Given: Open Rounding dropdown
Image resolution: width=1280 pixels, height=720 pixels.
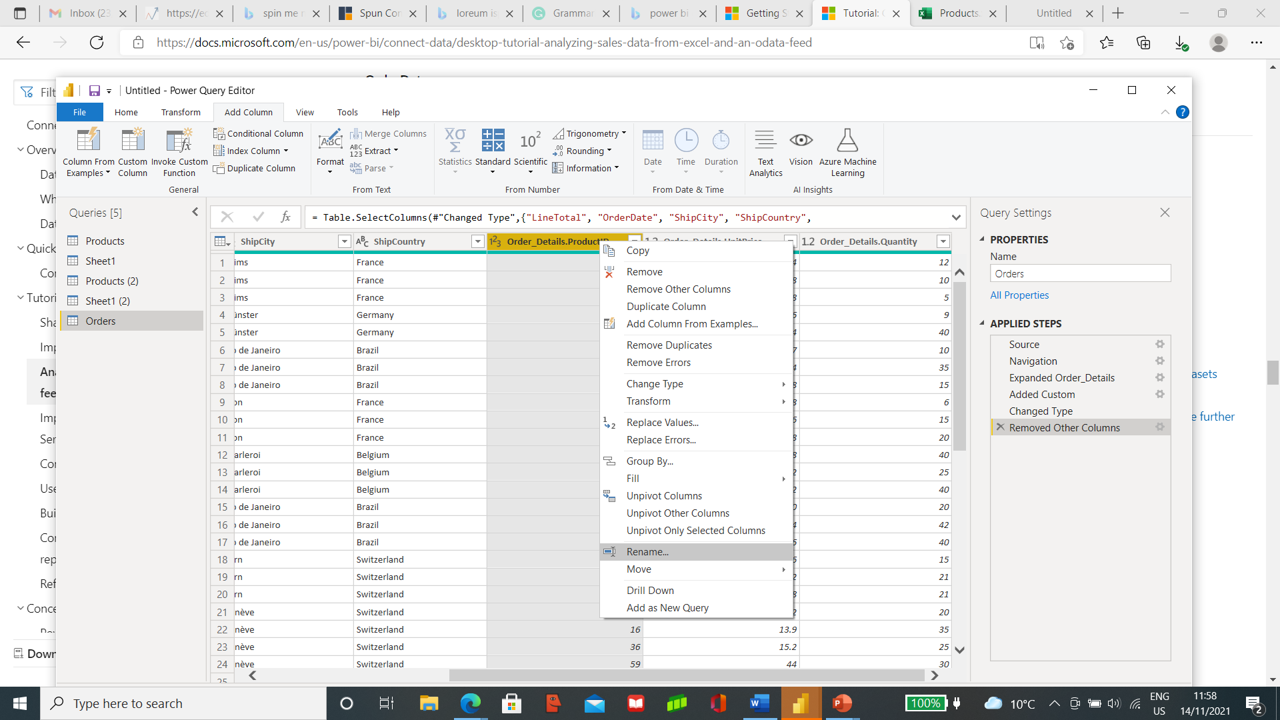Looking at the screenshot, I should [x=582, y=151].
